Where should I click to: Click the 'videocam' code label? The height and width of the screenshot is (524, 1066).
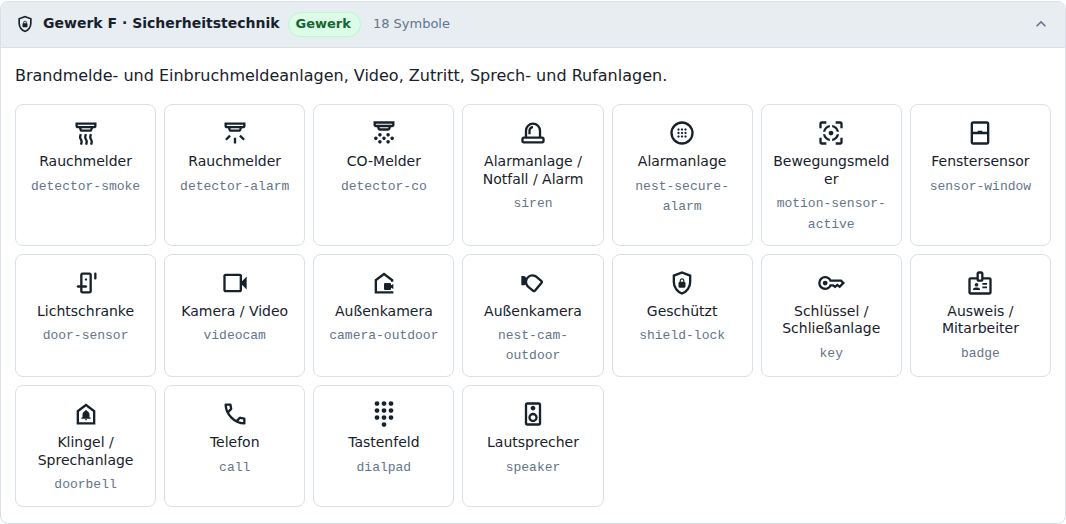tap(235, 335)
